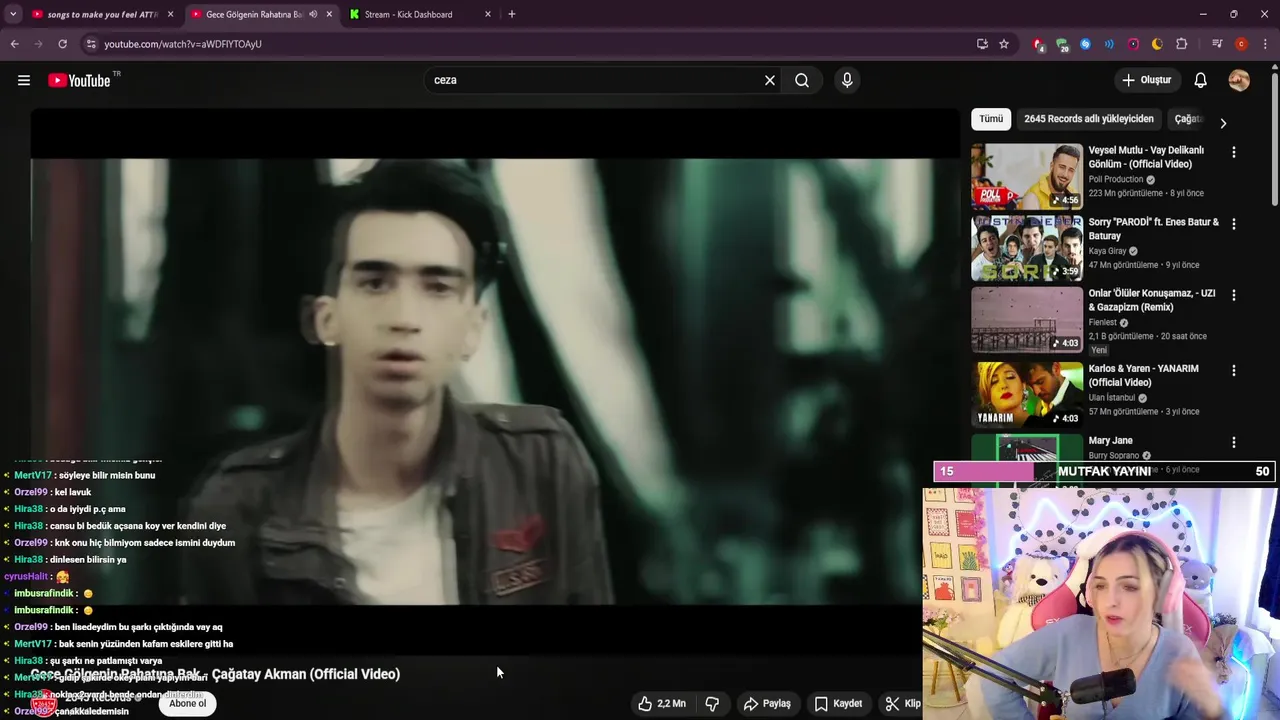Image resolution: width=1280 pixels, height=720 pixels.
Task: Open Karlos & Yaren YANARIM thumbnail
Action: point(1027,394)
